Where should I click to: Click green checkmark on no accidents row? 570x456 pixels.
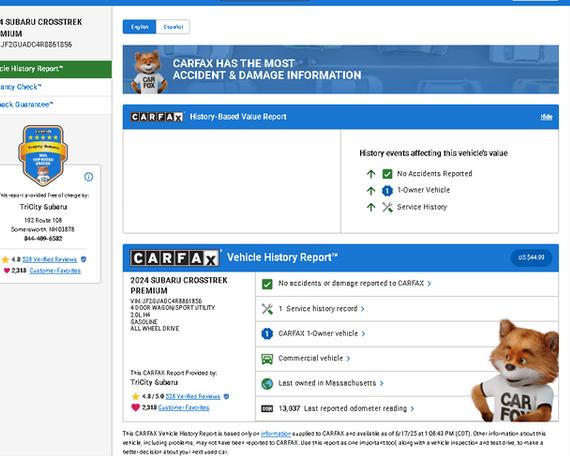coord(267,284)
